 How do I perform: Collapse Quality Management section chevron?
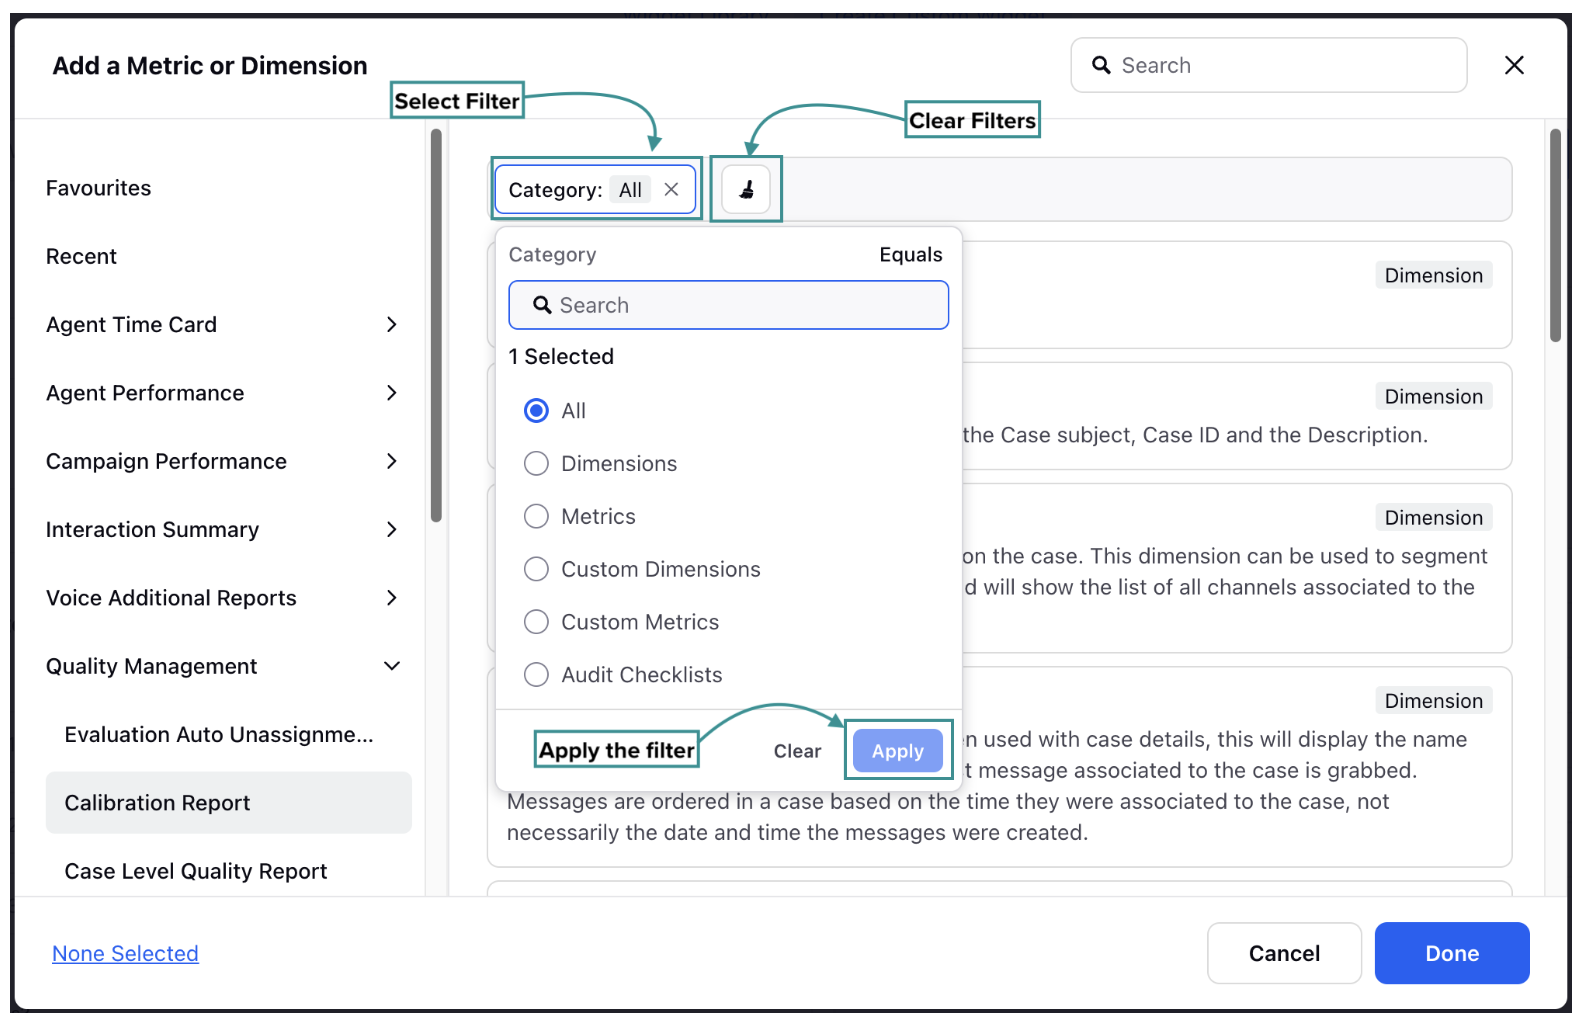click(x=392, y=666)
